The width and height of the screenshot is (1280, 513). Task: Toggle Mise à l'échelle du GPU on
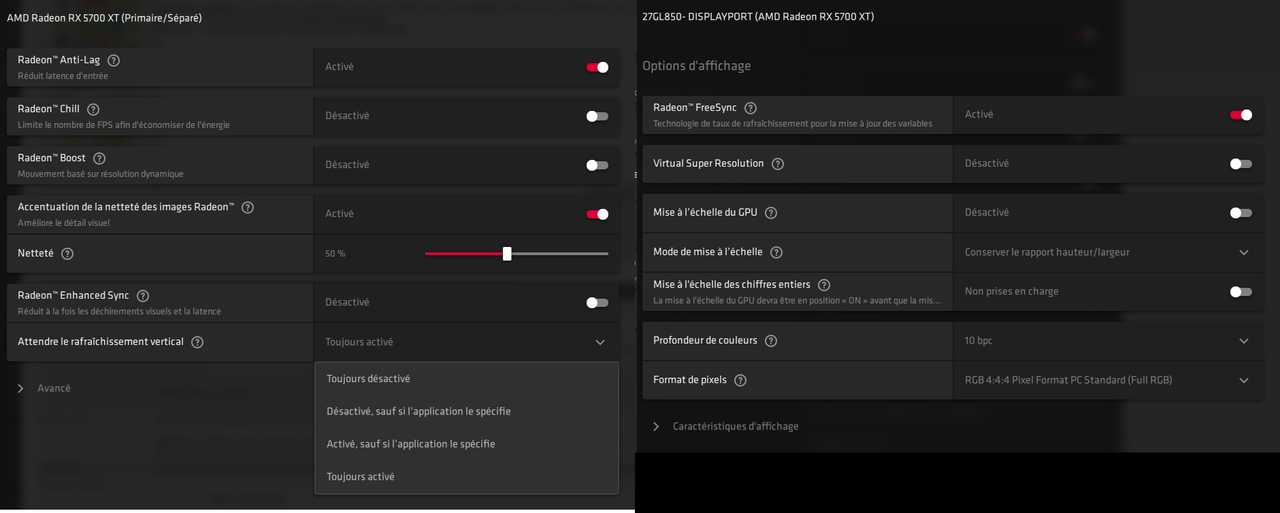[x=1241, y=213]
